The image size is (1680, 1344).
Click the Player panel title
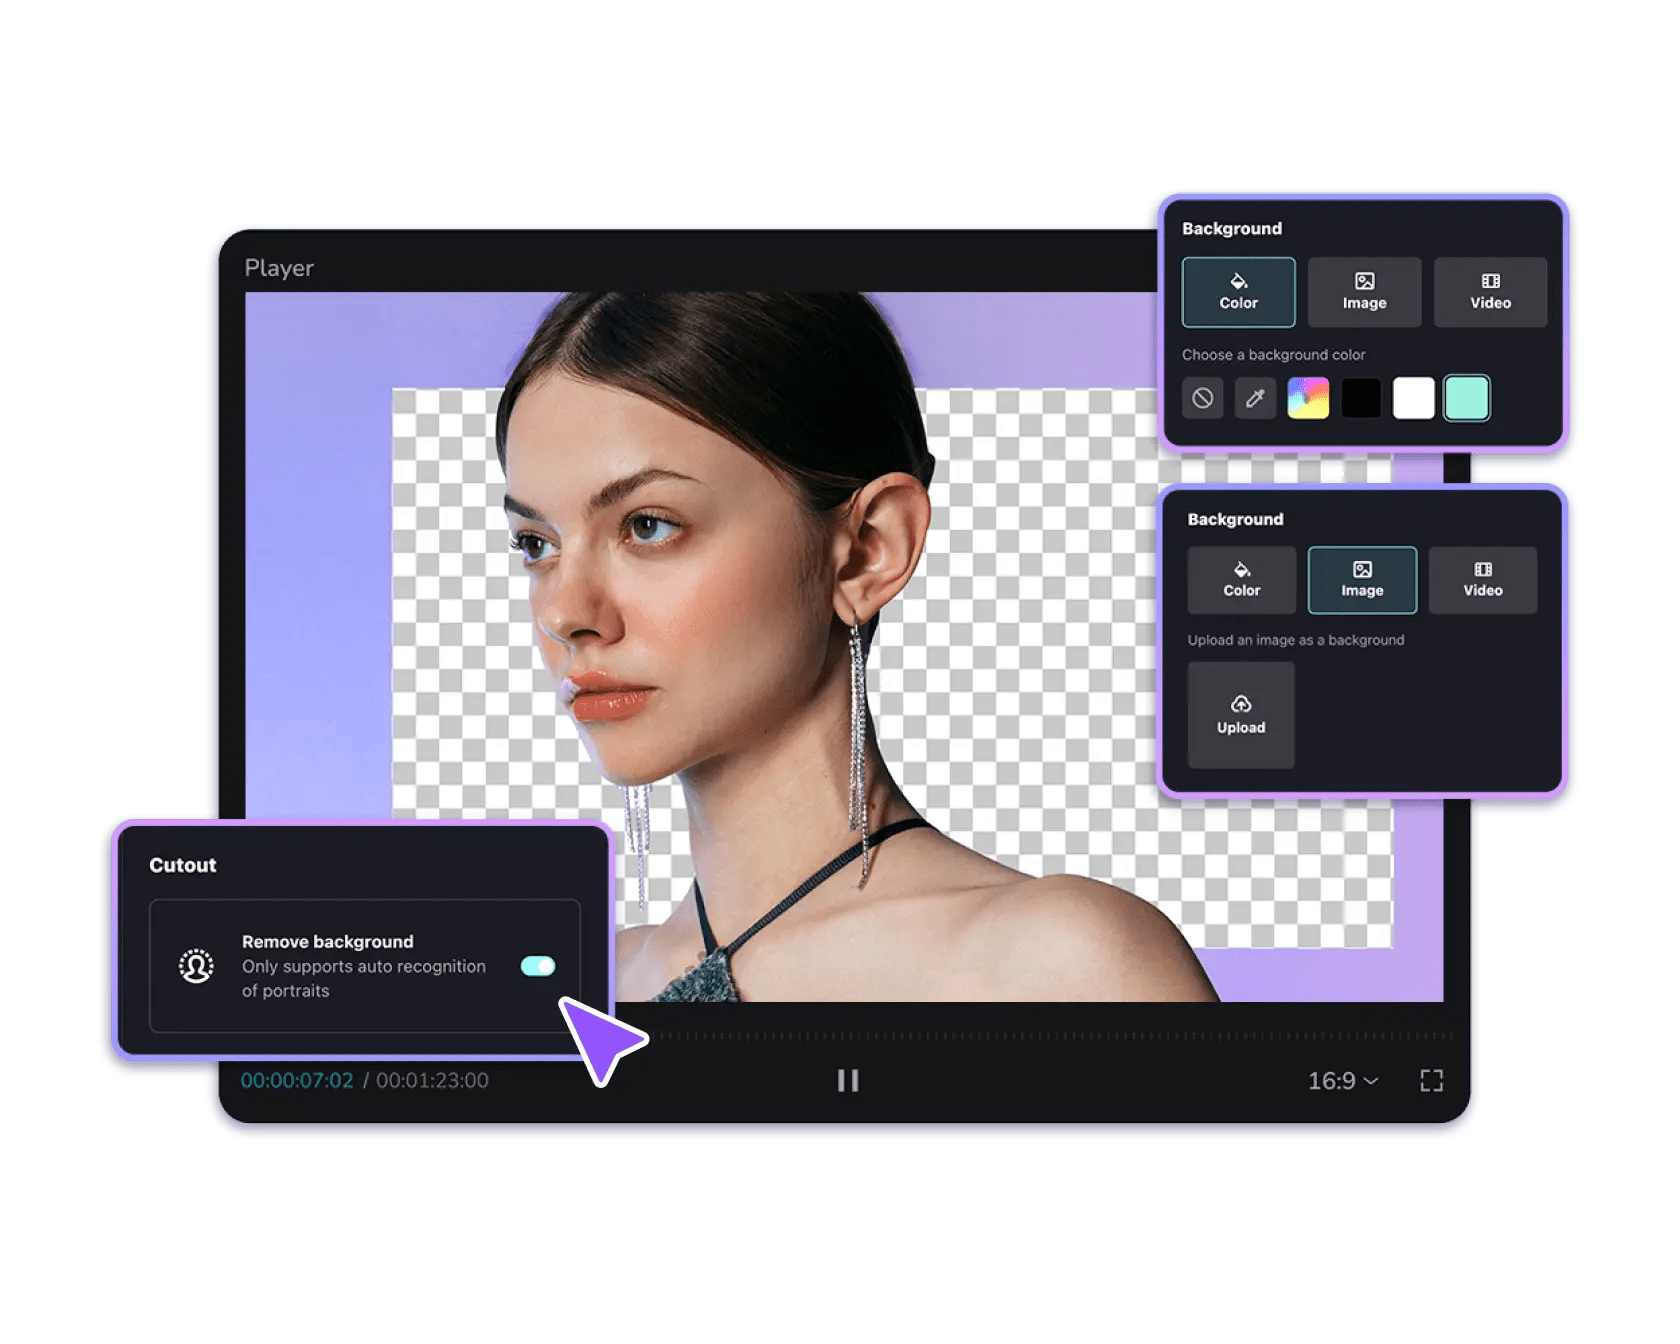[x=279, y=268]
